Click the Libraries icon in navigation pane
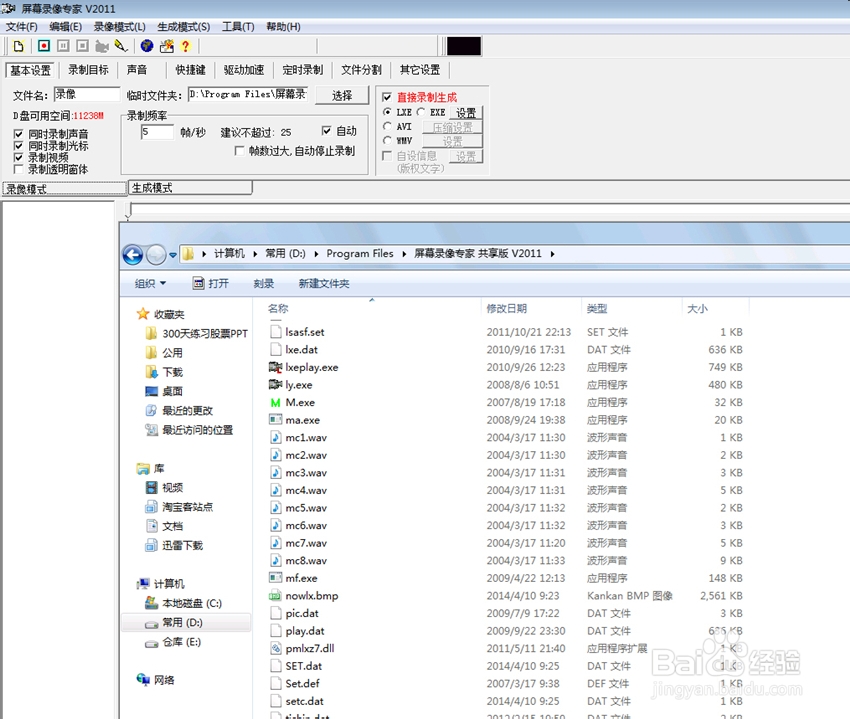 point(143,468)
